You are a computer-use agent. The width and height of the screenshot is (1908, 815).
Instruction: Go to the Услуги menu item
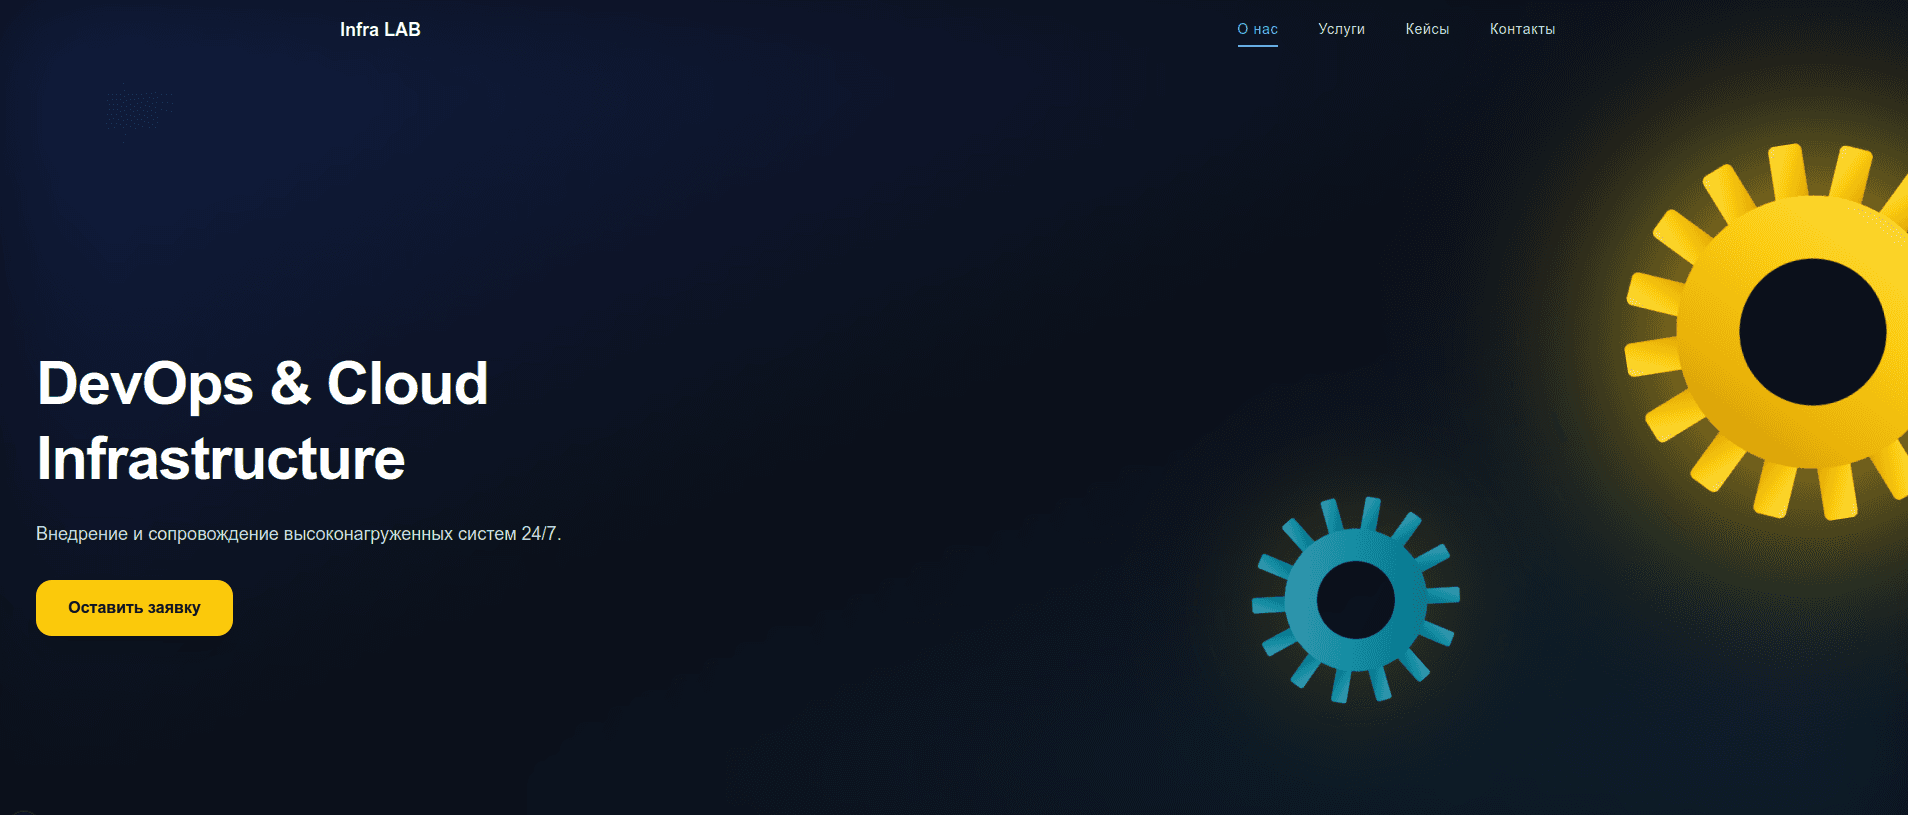click(1341, 29)
